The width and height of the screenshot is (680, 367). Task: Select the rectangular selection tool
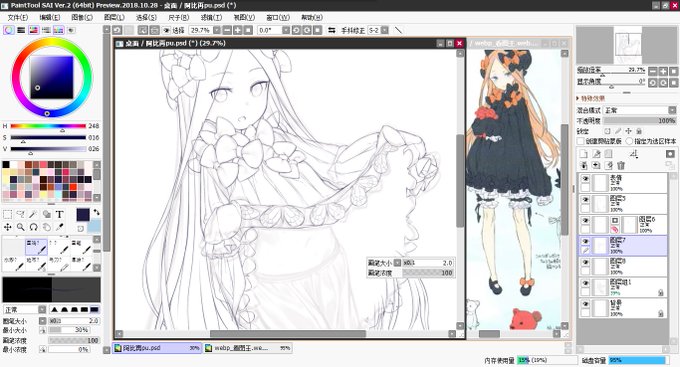click(x=8, y=214)
